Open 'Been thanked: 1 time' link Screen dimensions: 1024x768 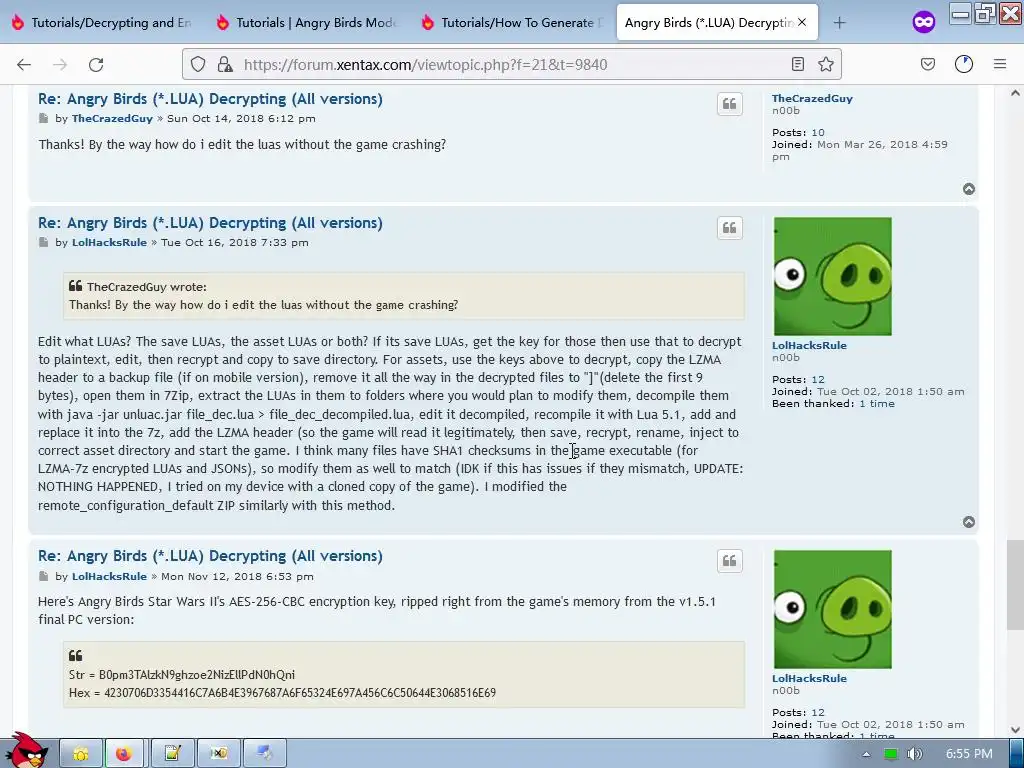[877, 404]
